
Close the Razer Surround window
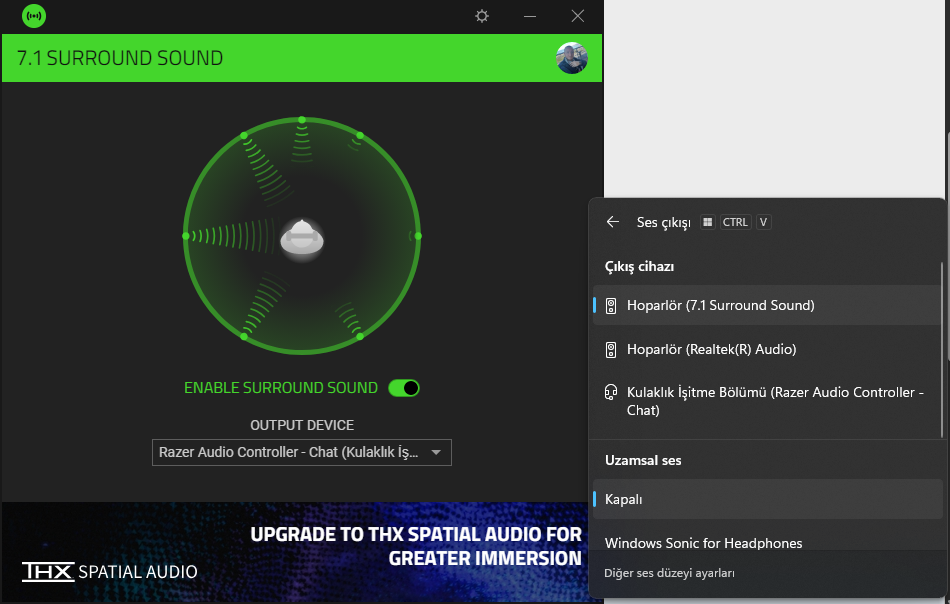[578, 16]
